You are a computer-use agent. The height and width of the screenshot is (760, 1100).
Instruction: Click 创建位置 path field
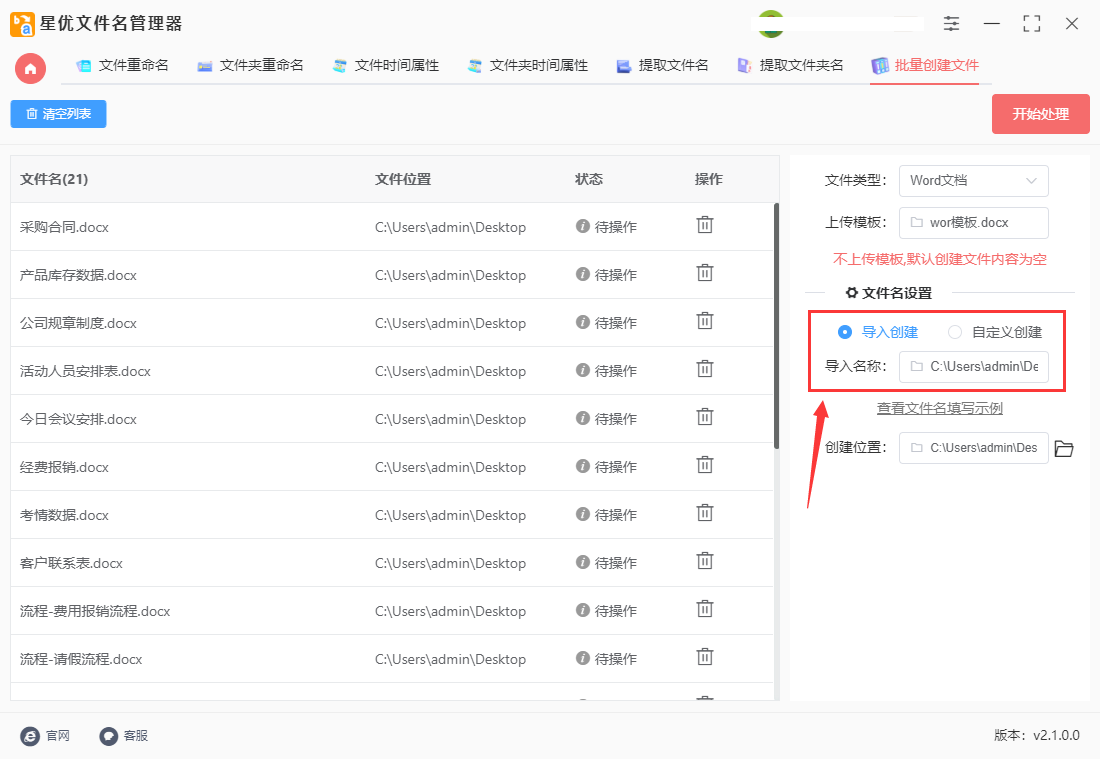974,448
